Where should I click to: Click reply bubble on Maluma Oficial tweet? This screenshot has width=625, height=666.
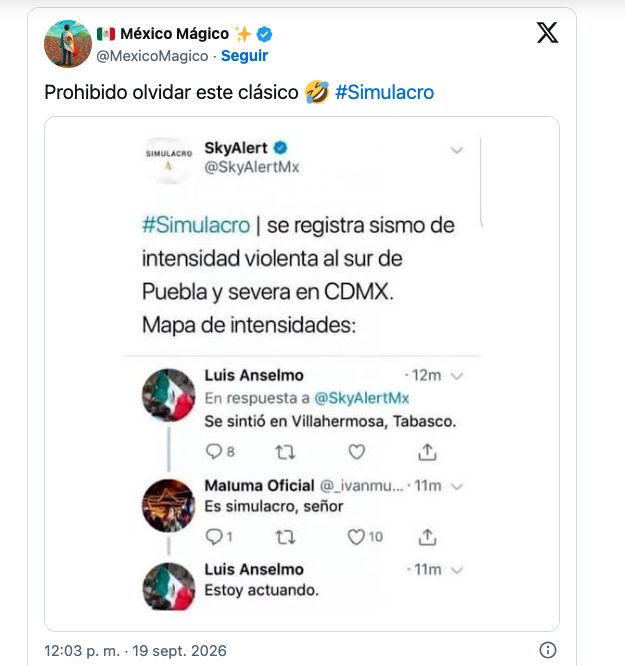[x=214, y=537]
